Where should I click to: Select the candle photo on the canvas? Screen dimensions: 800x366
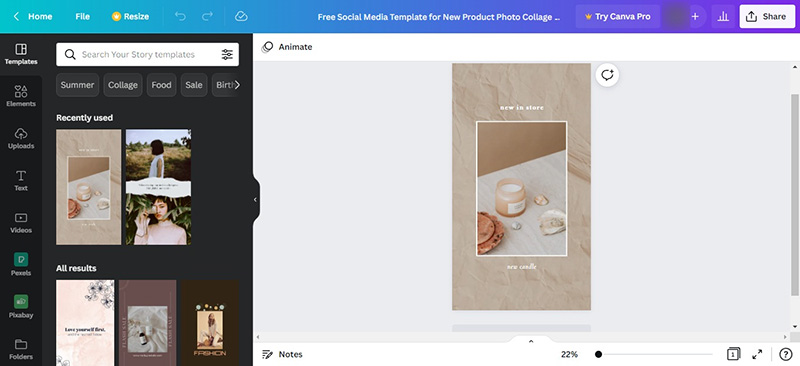point(521,188)
